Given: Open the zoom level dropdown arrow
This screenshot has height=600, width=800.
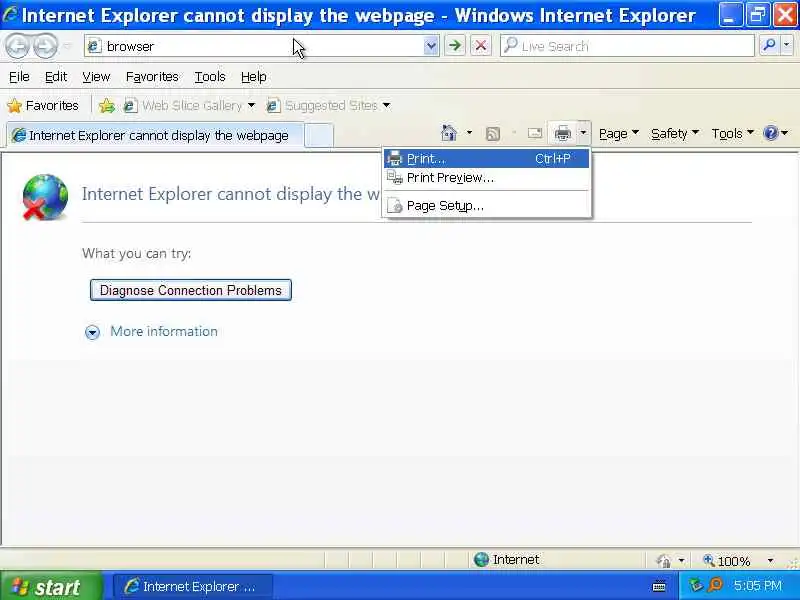Looking at the screenshot, I should (770, 561).
